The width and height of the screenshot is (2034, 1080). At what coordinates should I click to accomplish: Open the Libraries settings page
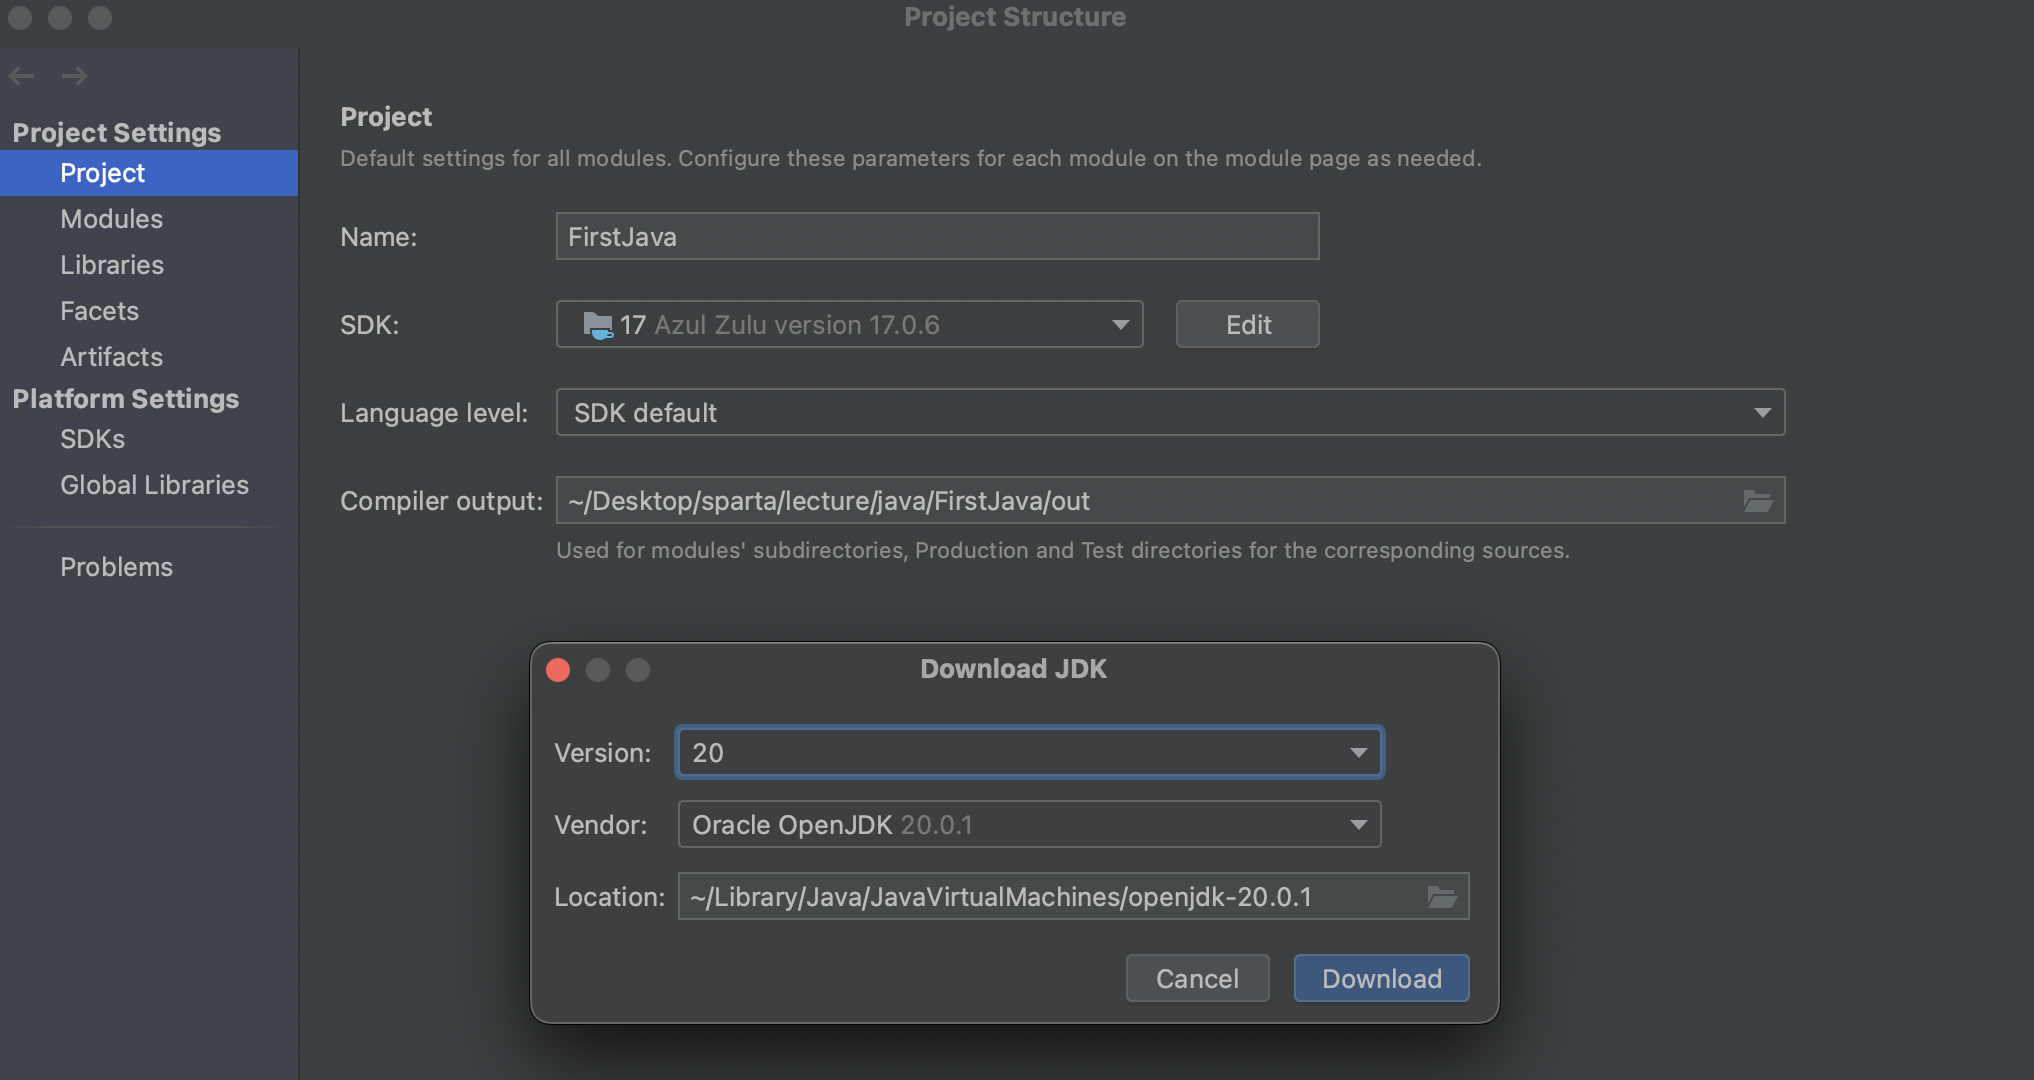[112, 265]
